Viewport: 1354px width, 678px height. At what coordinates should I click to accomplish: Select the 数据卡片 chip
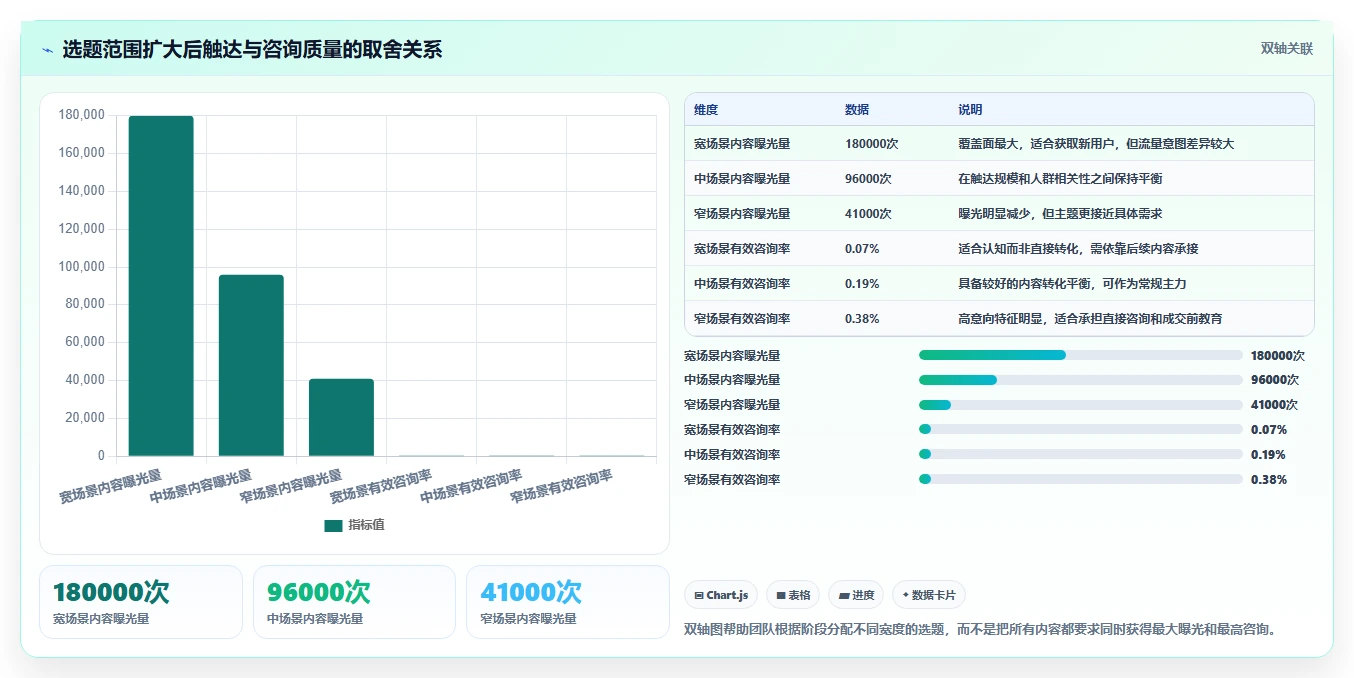(929, 595)
